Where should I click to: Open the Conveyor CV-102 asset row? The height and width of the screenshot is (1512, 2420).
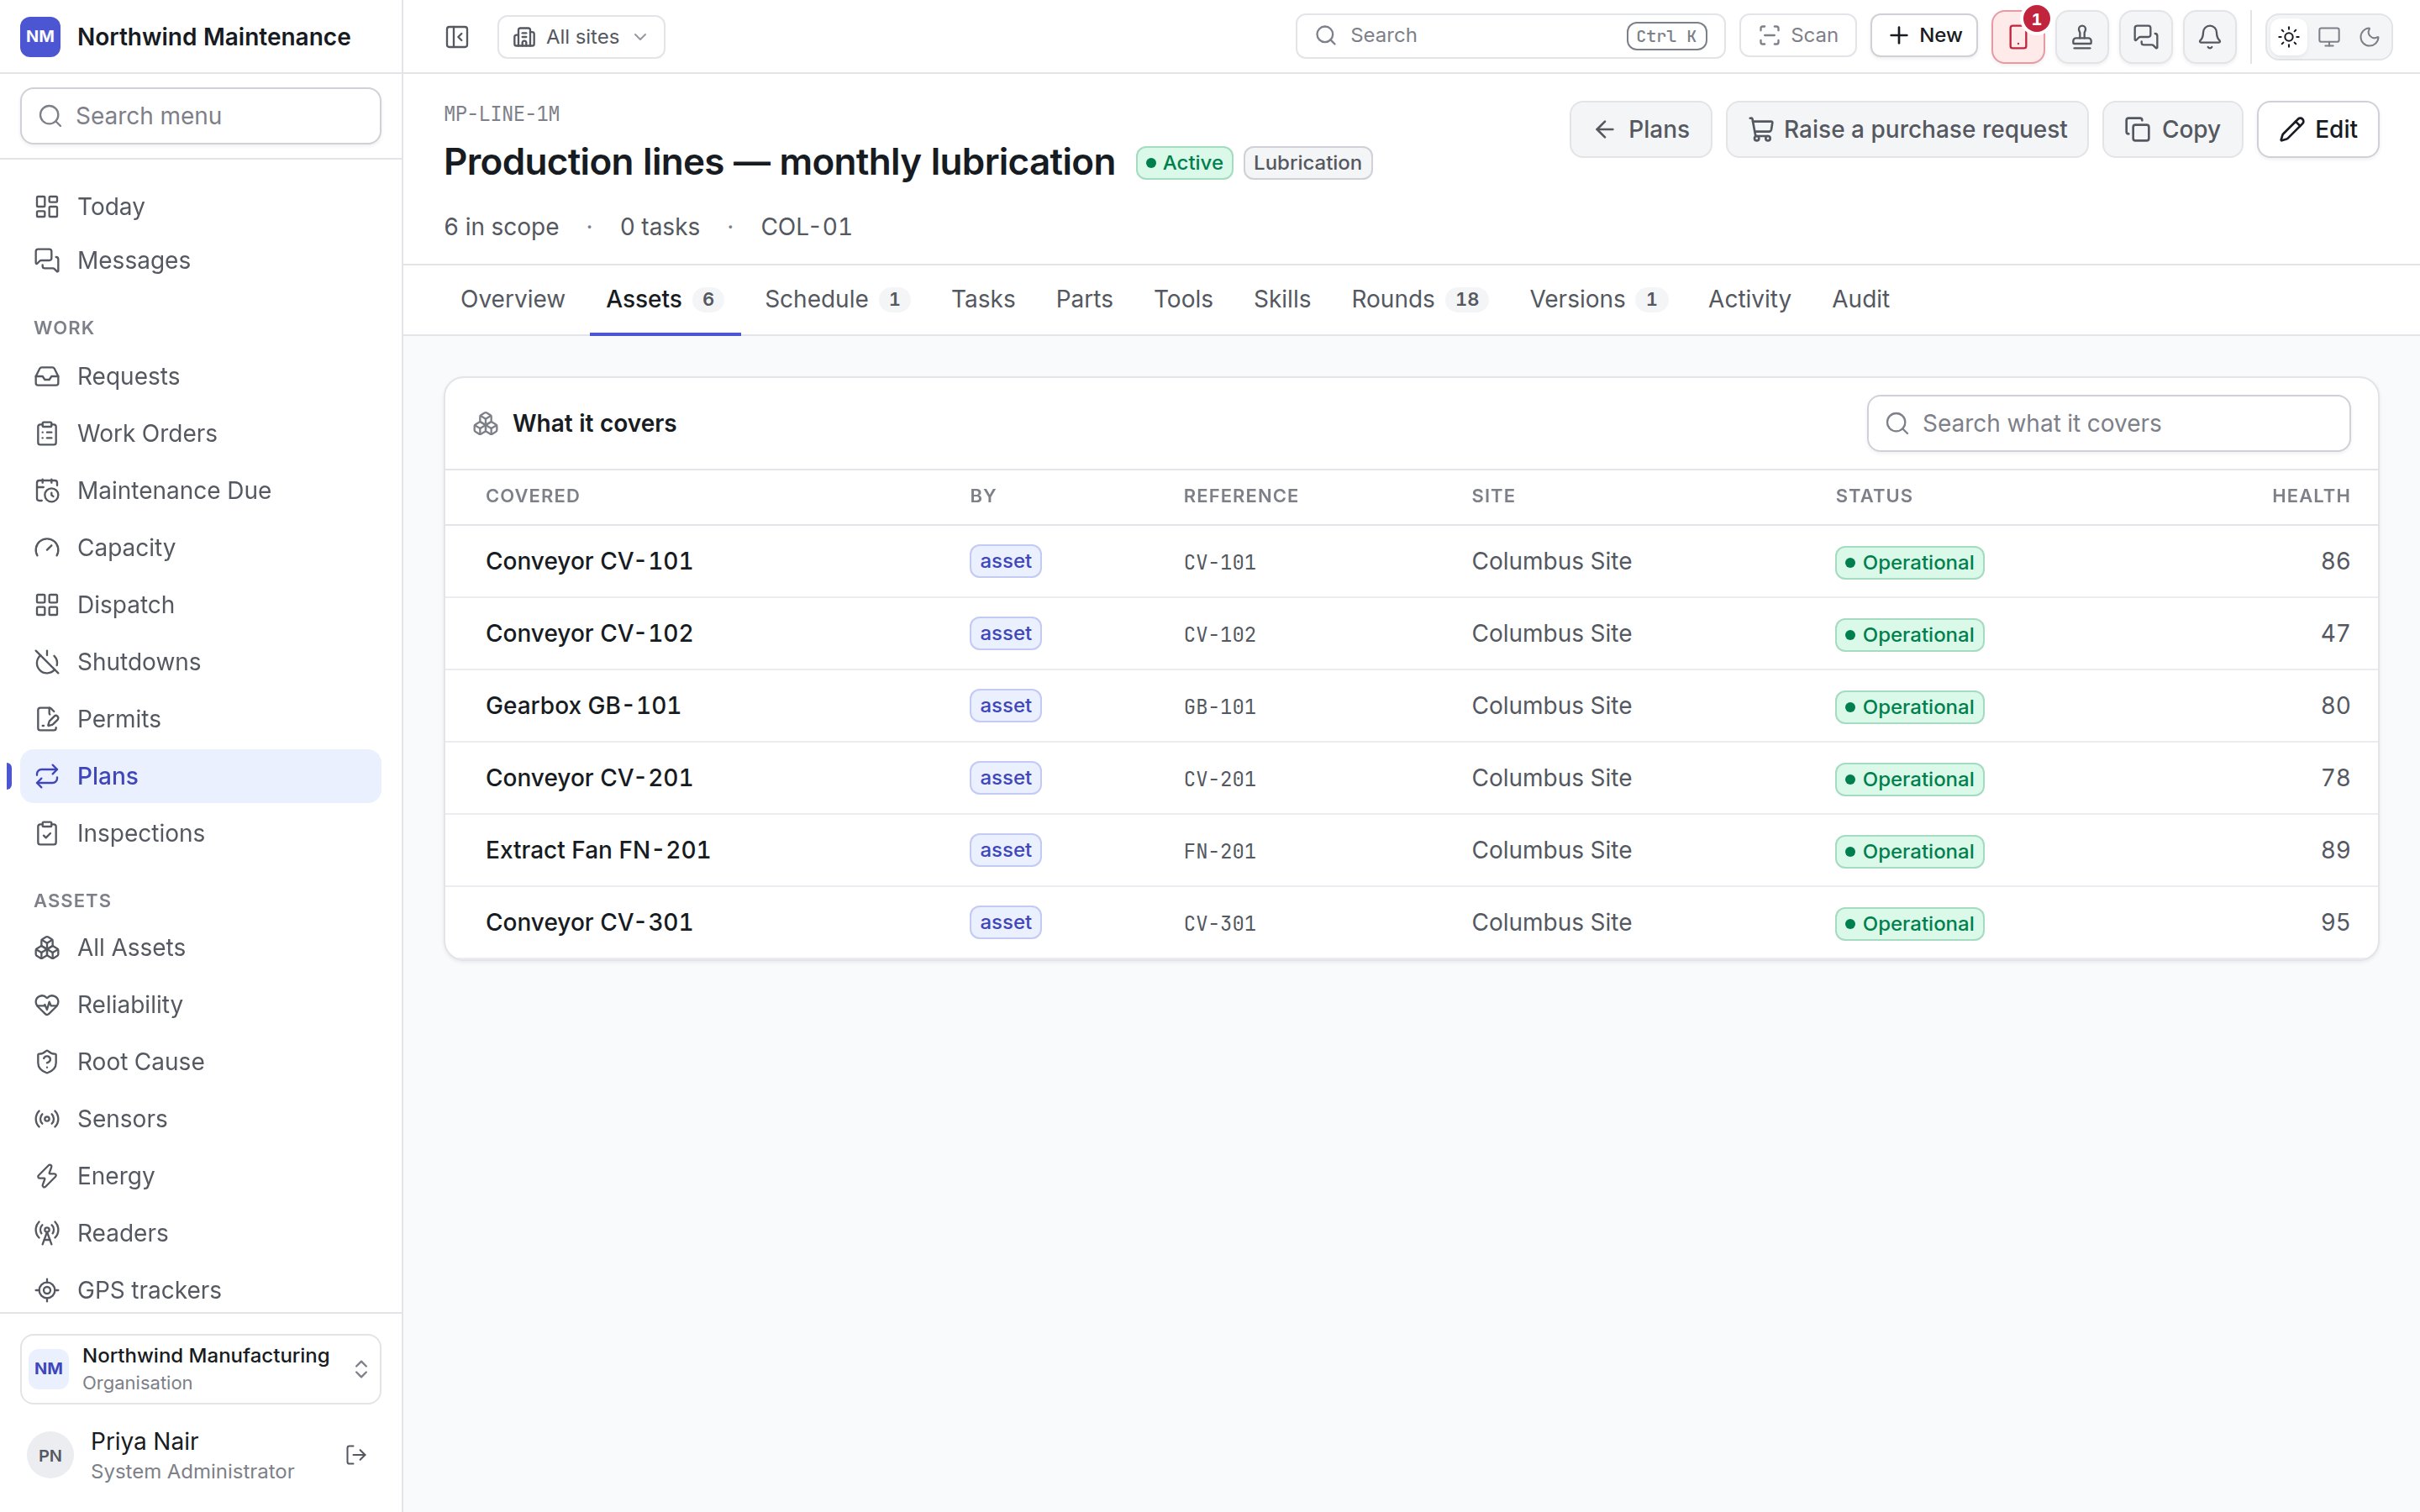click(x=1411, y=634)
